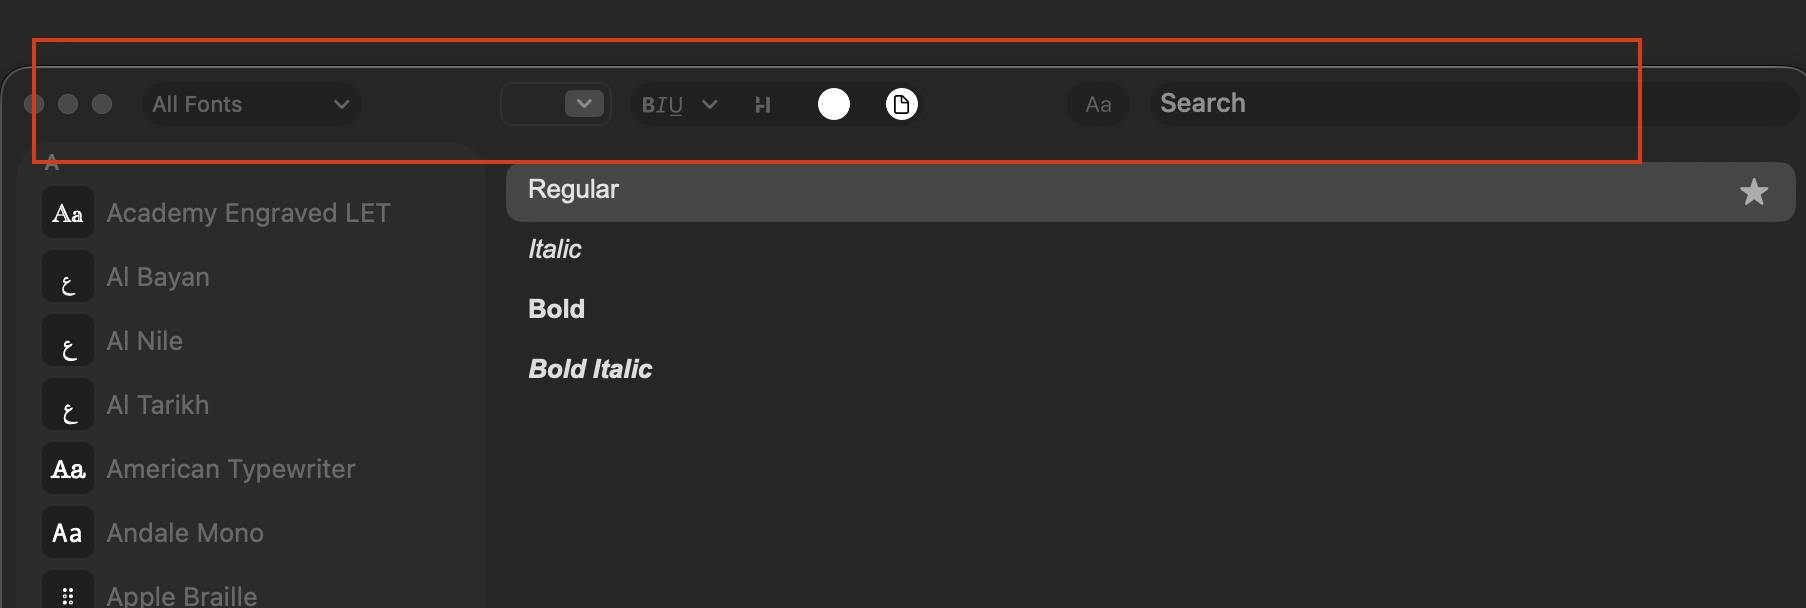Click the Academy Engraved LET font icon
Screen dimensions: 1806x608
68,213
